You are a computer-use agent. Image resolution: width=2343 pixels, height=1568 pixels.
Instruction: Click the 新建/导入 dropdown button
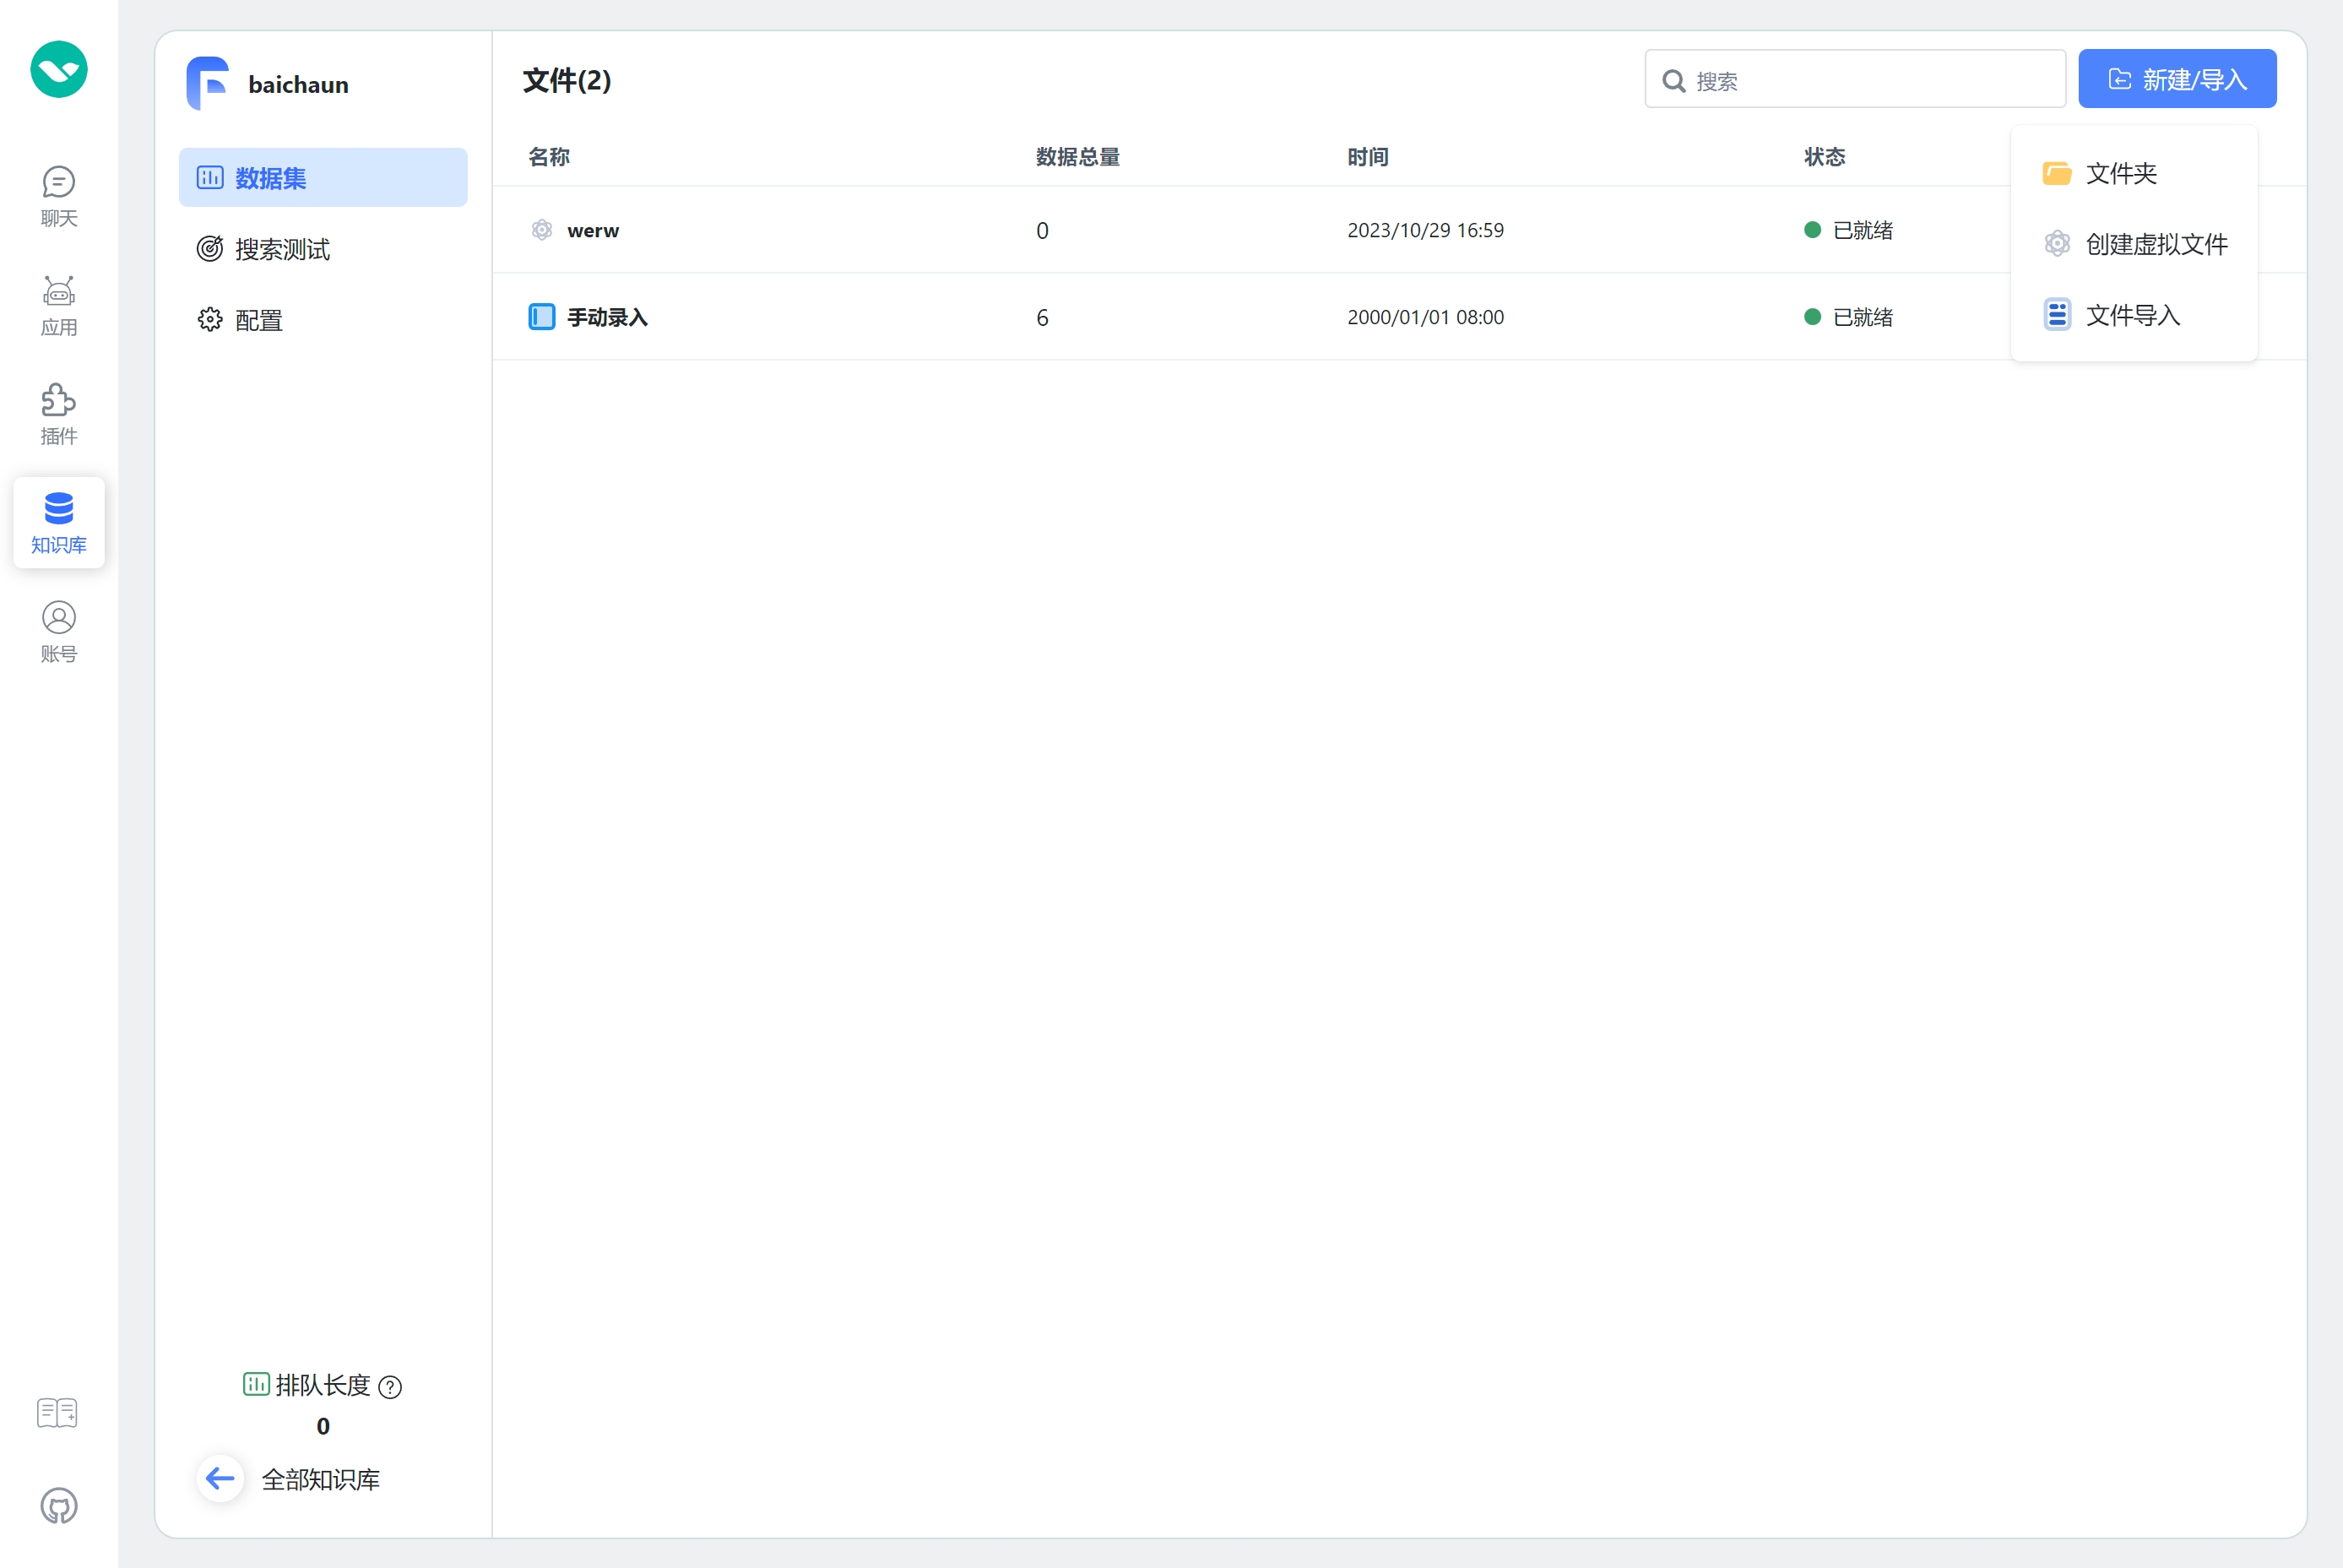click(x=2176, y=79)
